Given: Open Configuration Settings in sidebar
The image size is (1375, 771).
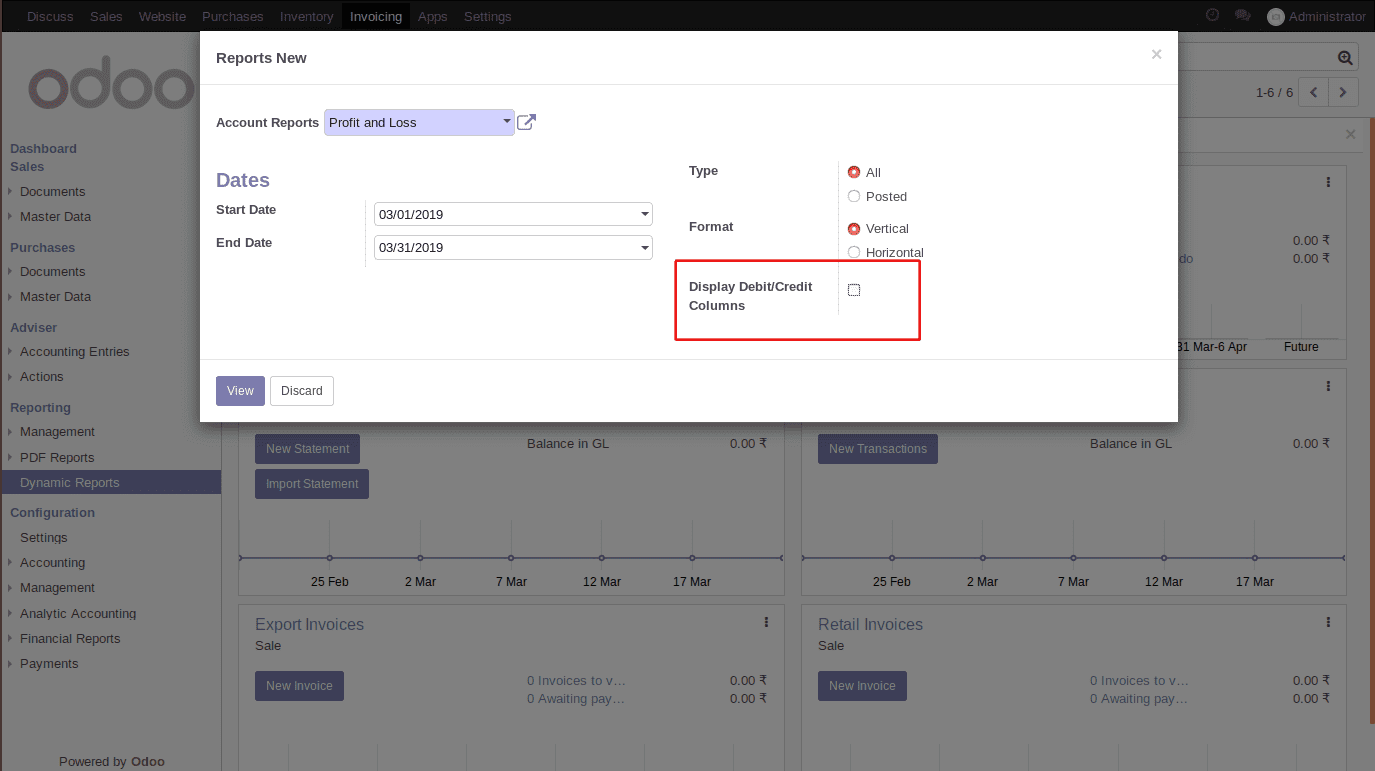Looking at the screenshot, I should [44, 537].
